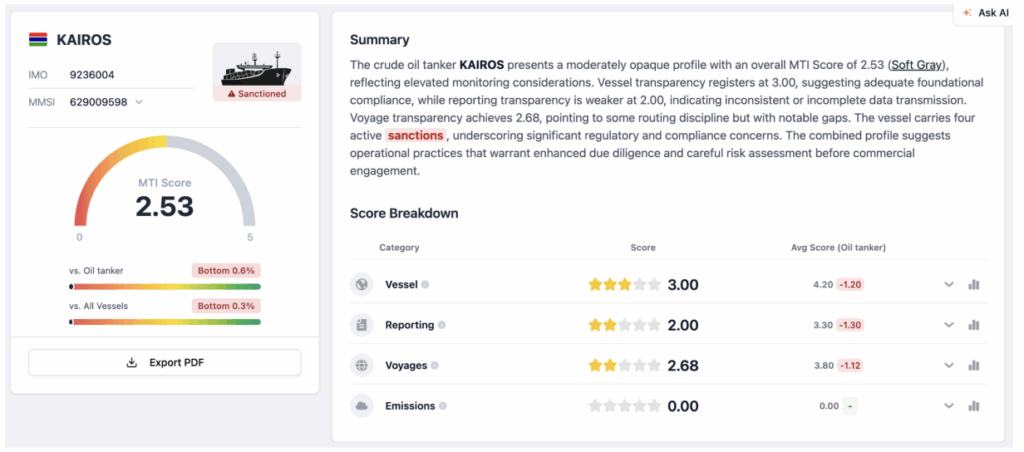The height and width of the screenshot is (452, 1024).
Task: Open the MMSI number dropdown
Action: click(x=139, y=102)
